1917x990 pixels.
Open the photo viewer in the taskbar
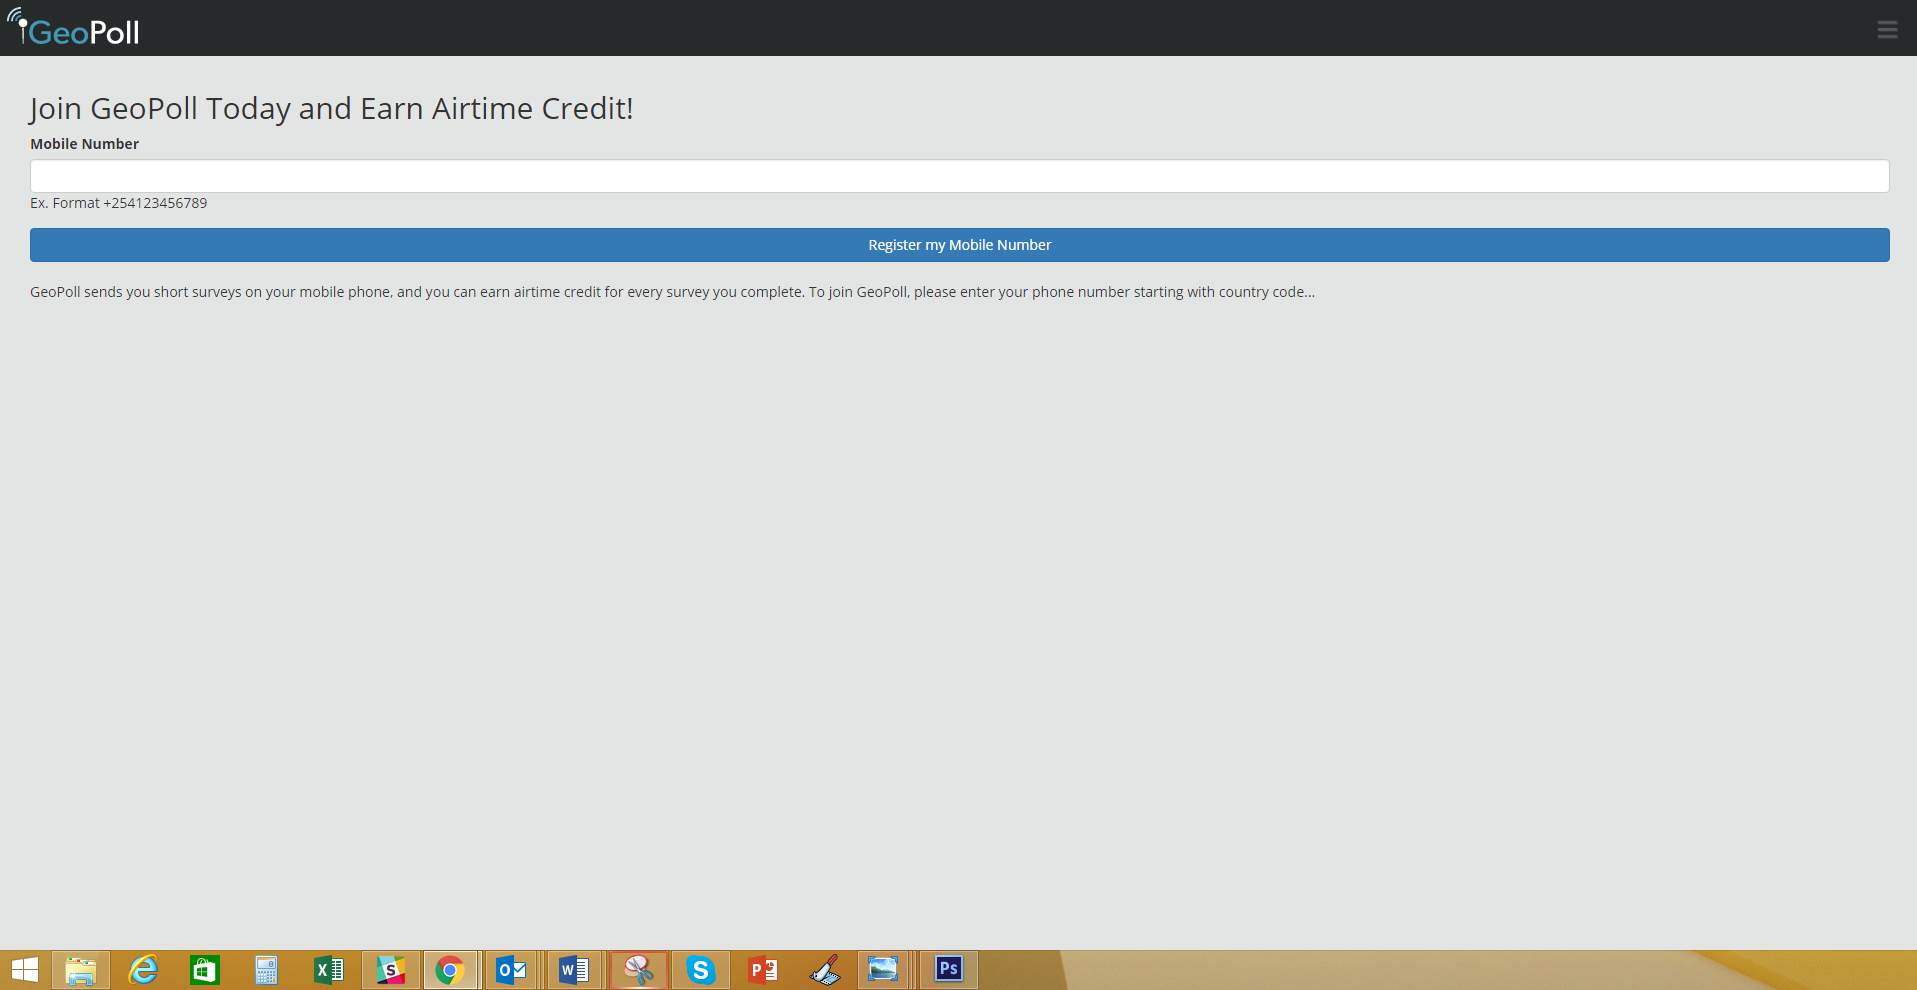click(x=883, y=970)
